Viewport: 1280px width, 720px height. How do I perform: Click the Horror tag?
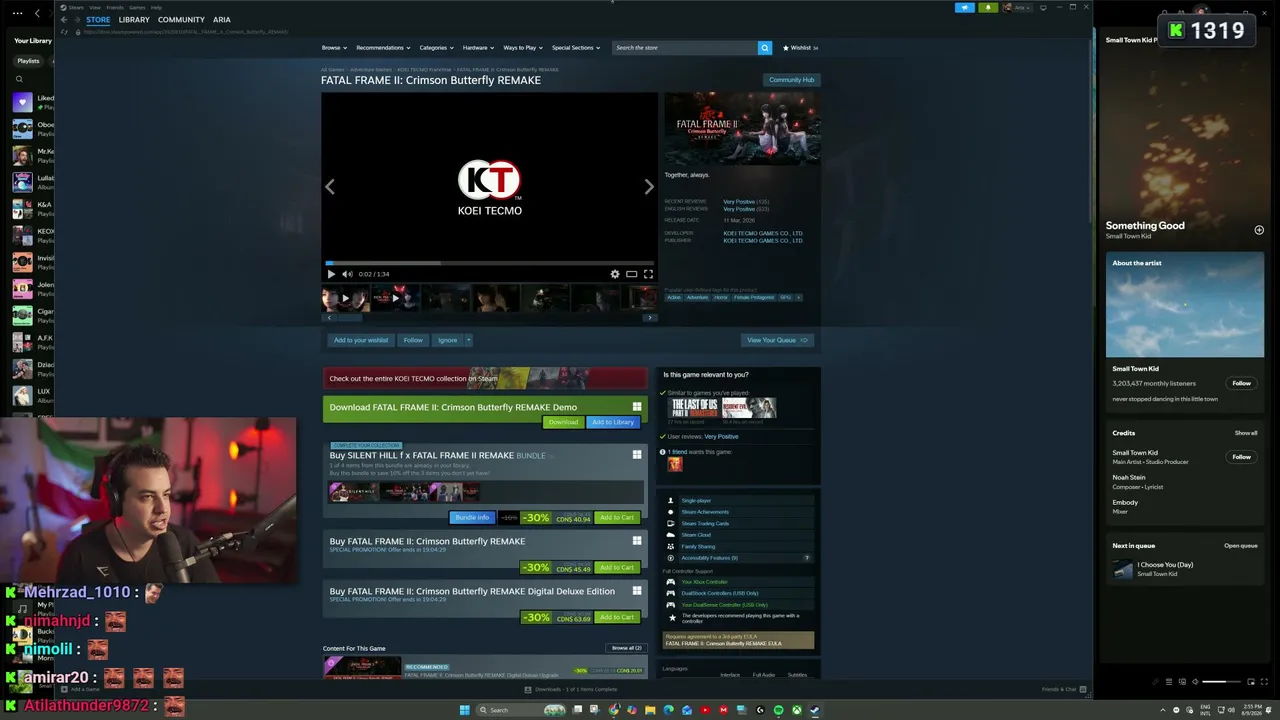click(x=720, y=297)
